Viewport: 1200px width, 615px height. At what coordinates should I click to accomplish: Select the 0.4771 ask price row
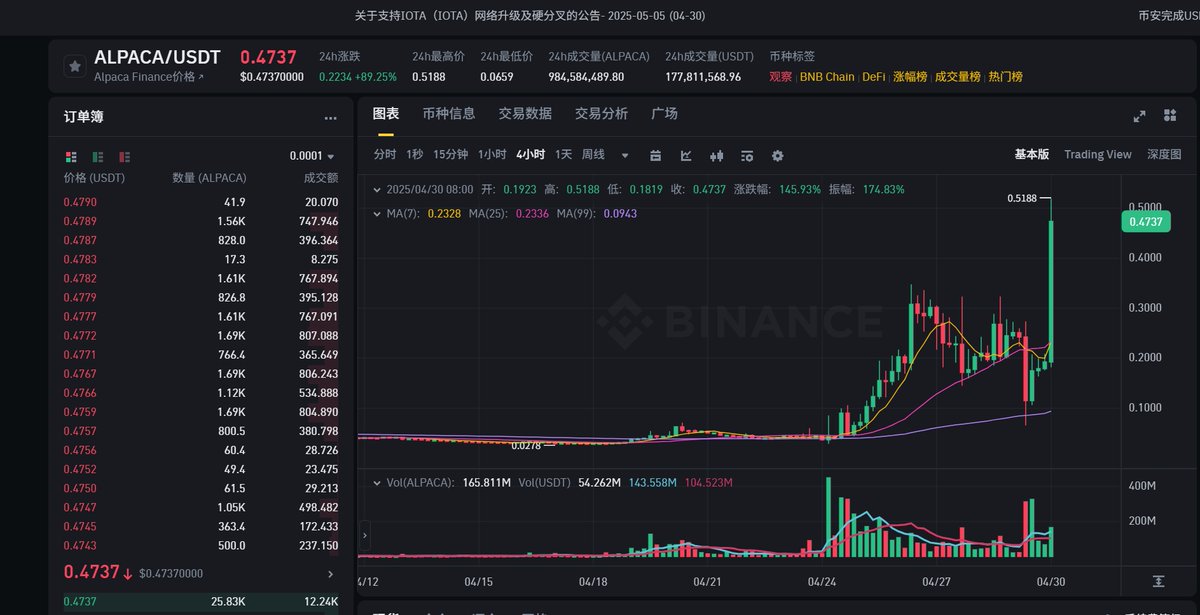click(201, 355)
